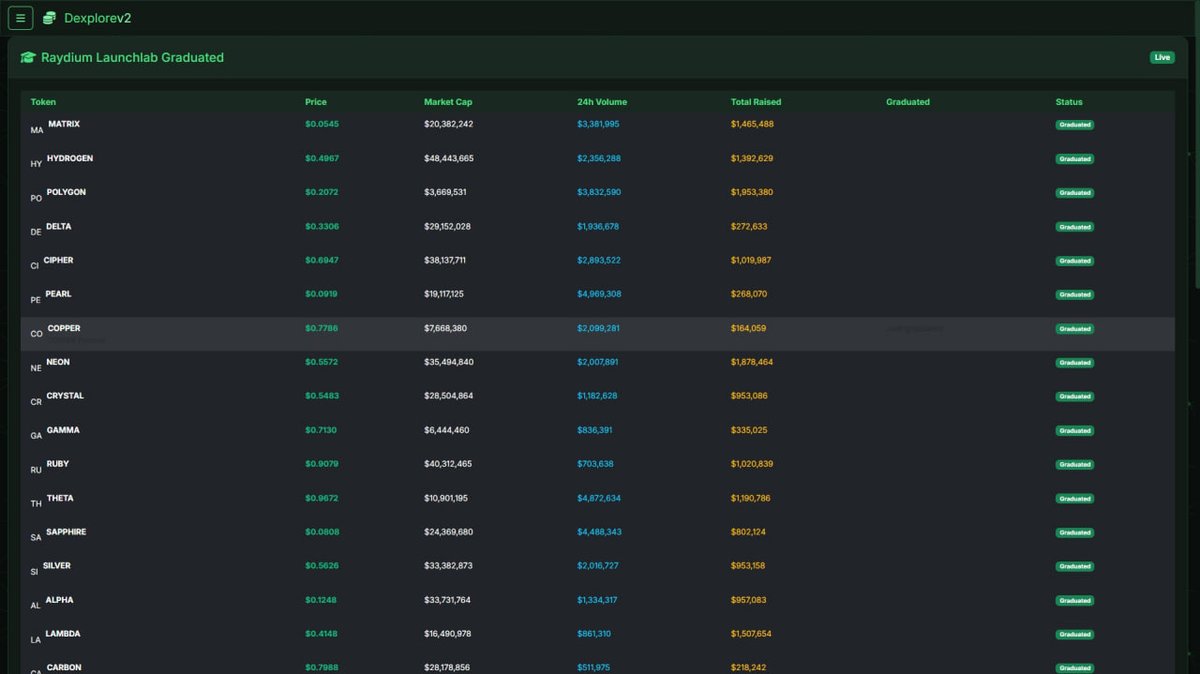Click SAPPHIRE price $0.0808
This screenshot has width=1200, height=674.
coord(322,532)
